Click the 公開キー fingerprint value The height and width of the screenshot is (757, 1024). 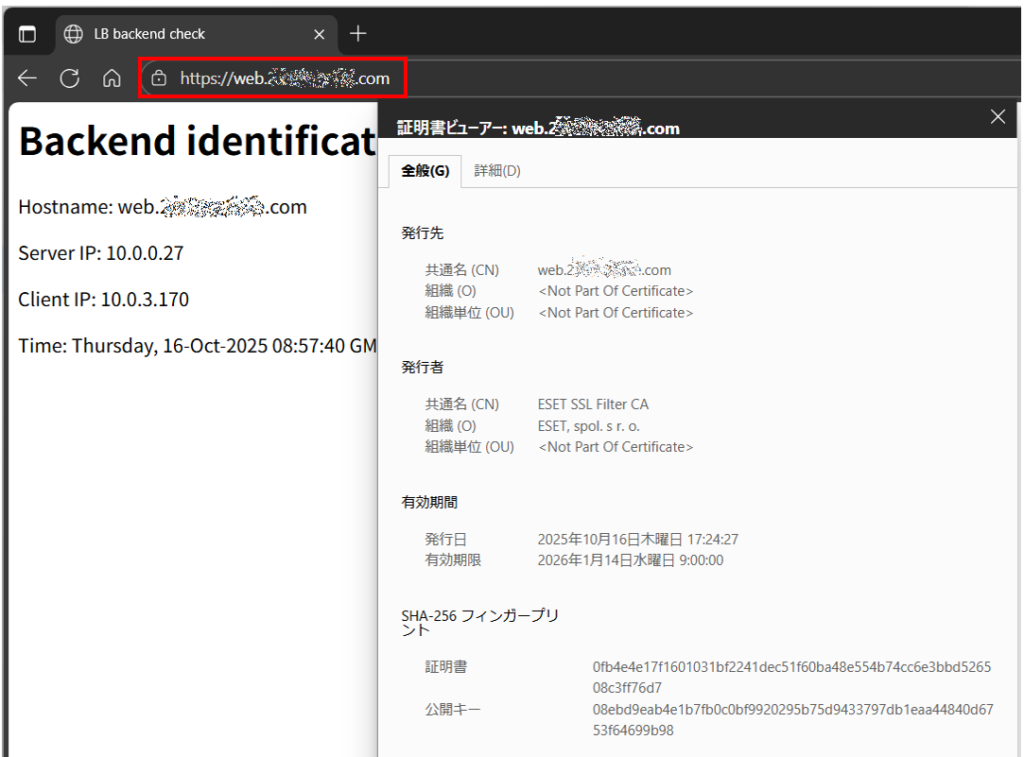[792, 719]
